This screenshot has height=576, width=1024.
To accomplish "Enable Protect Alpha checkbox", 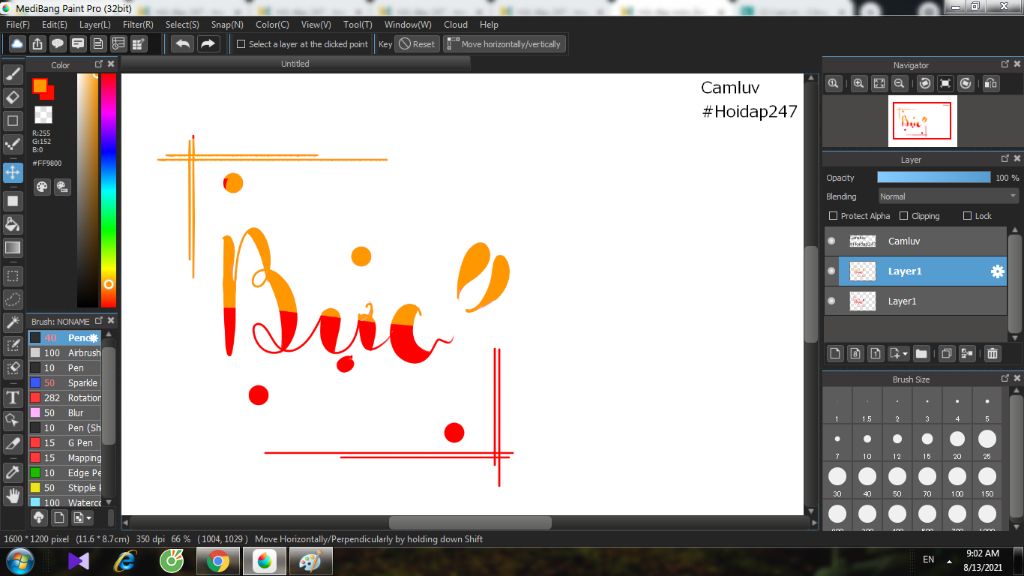I will click(833, 216).
